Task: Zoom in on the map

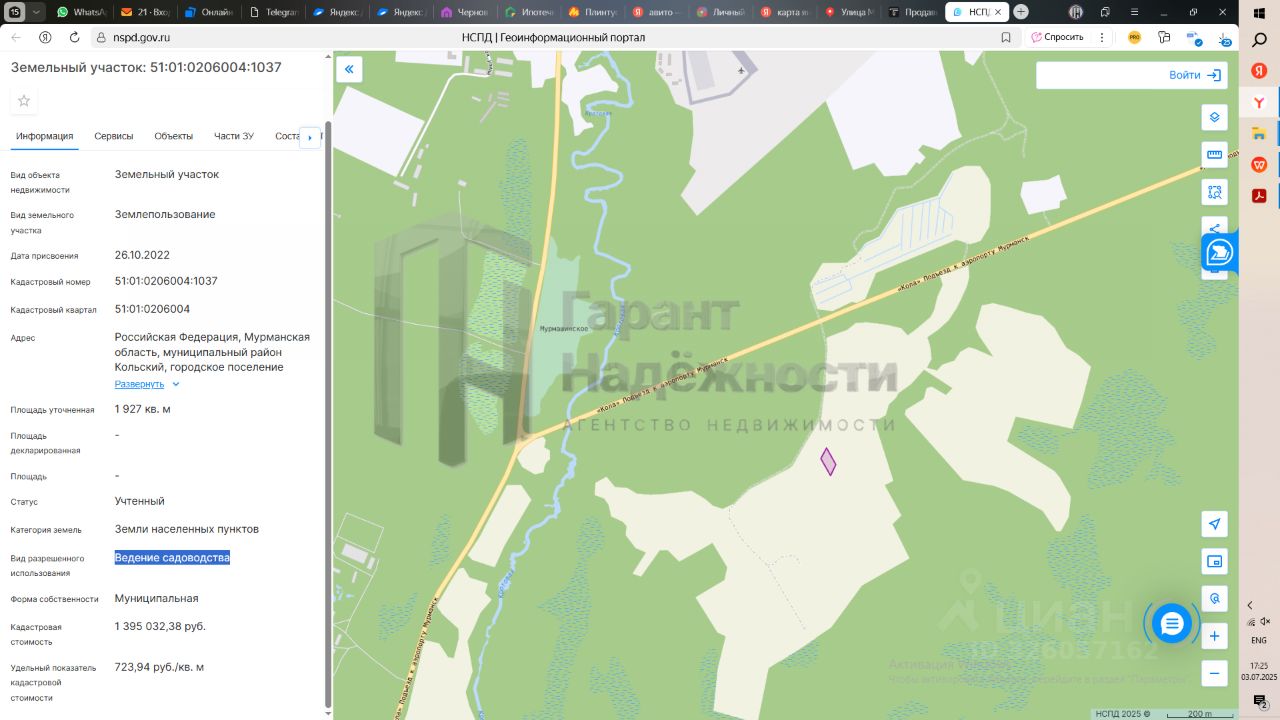Action: pyautogui.click(x=1214, y=636)
